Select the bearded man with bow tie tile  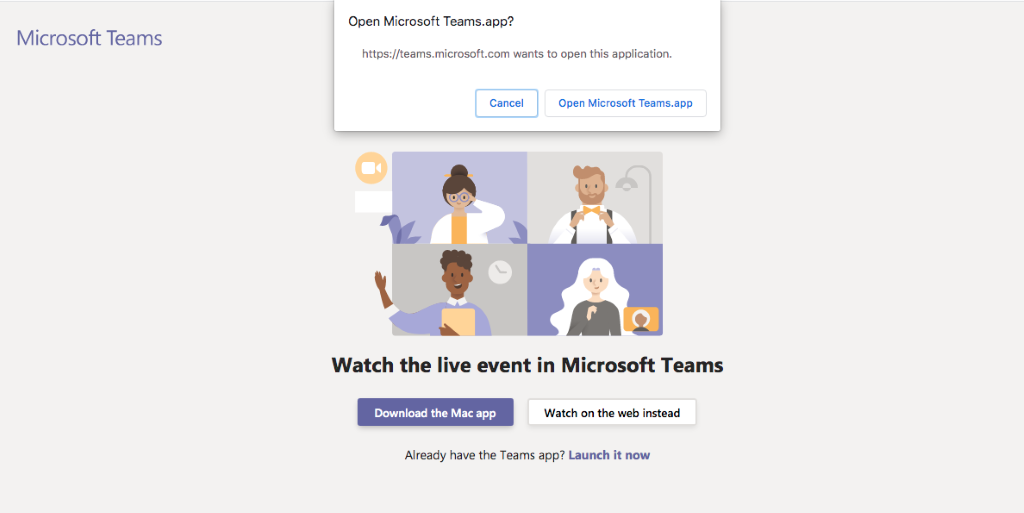click(595, 198)
